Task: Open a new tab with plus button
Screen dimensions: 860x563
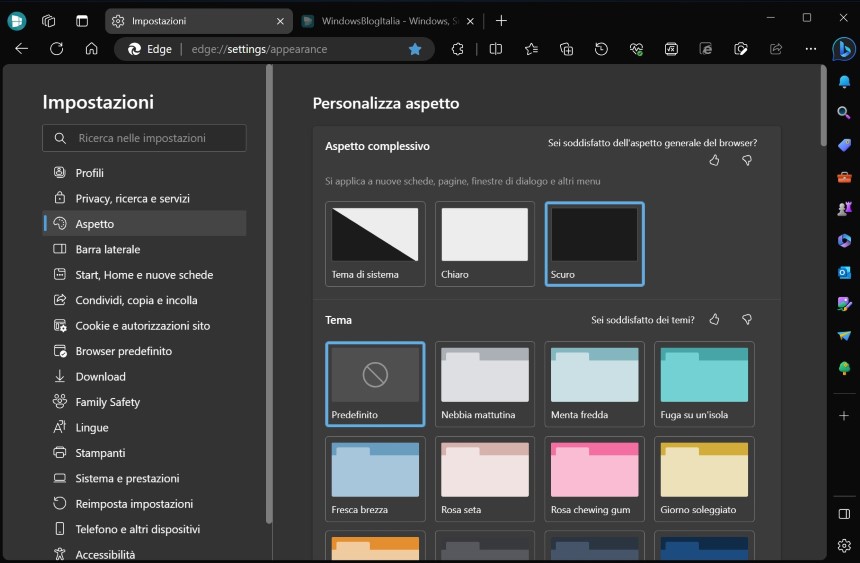Action: pos(501,21)
